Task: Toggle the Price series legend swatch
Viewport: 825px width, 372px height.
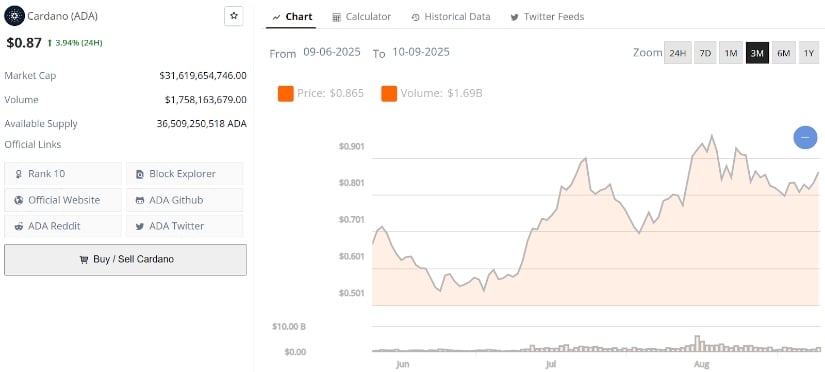Action: click(286, 94)
